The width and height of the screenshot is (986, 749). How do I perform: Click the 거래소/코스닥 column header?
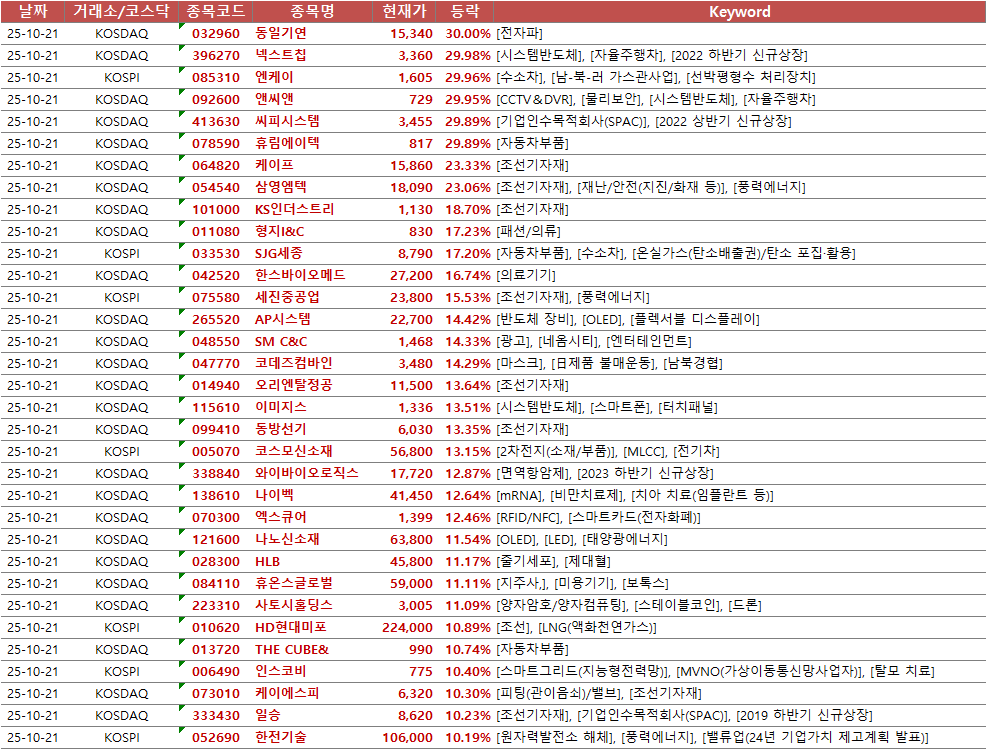pos(121,11)
